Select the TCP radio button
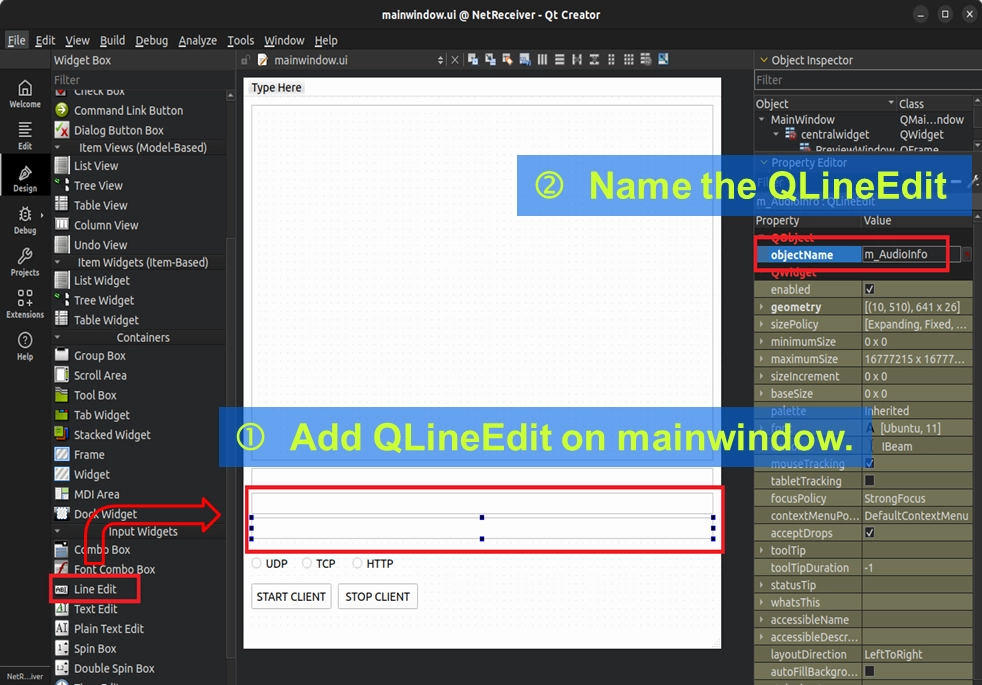The width and height of the screenshot is (982, 685). pos(318,564)
